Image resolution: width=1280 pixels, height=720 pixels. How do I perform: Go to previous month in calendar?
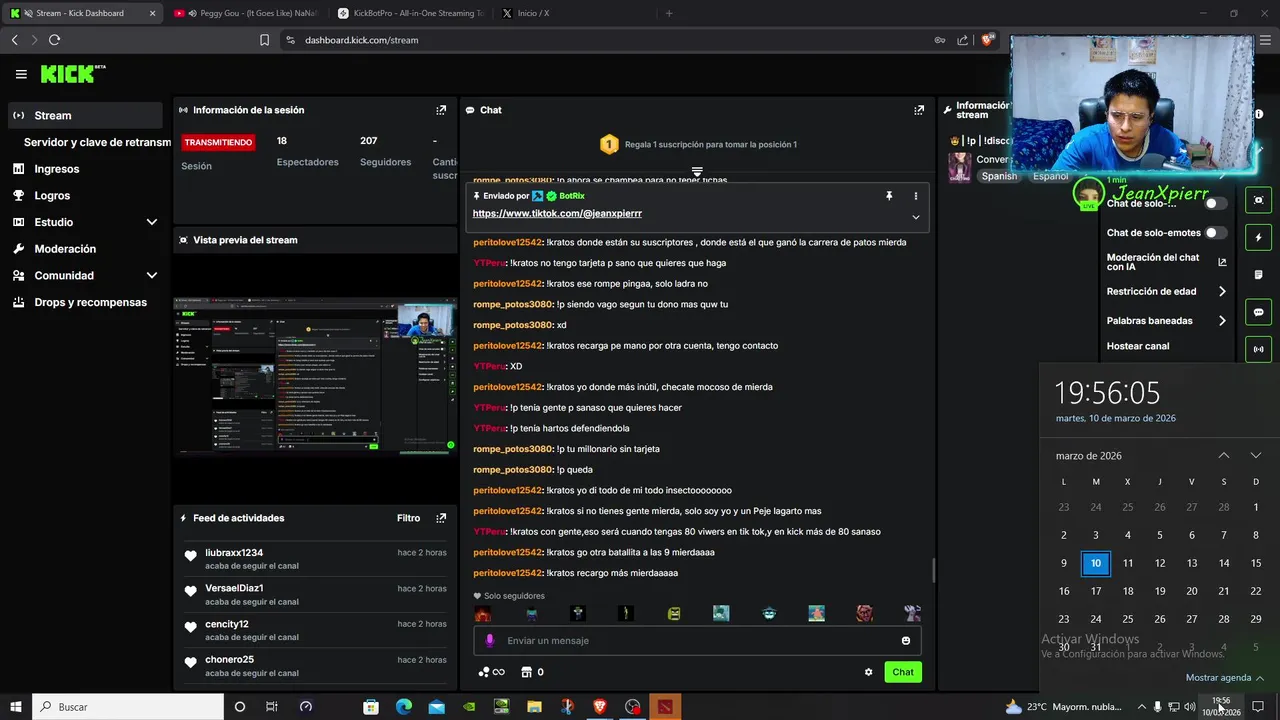coord(1223,456)
